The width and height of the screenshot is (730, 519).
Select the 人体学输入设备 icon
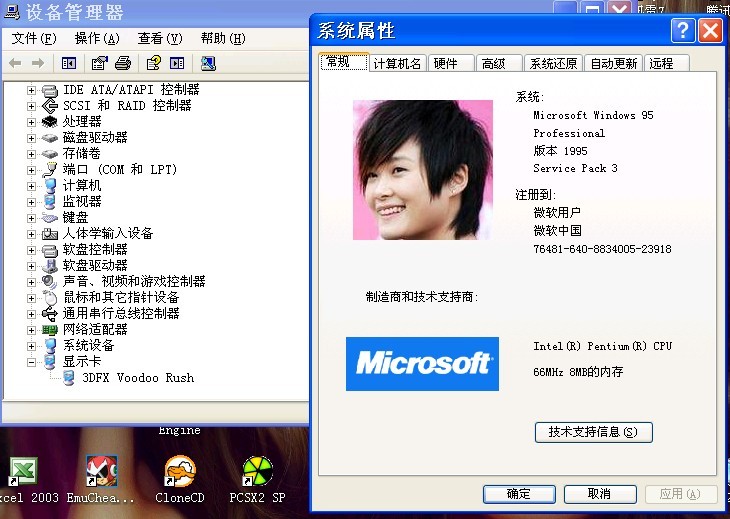coord(49,234)
